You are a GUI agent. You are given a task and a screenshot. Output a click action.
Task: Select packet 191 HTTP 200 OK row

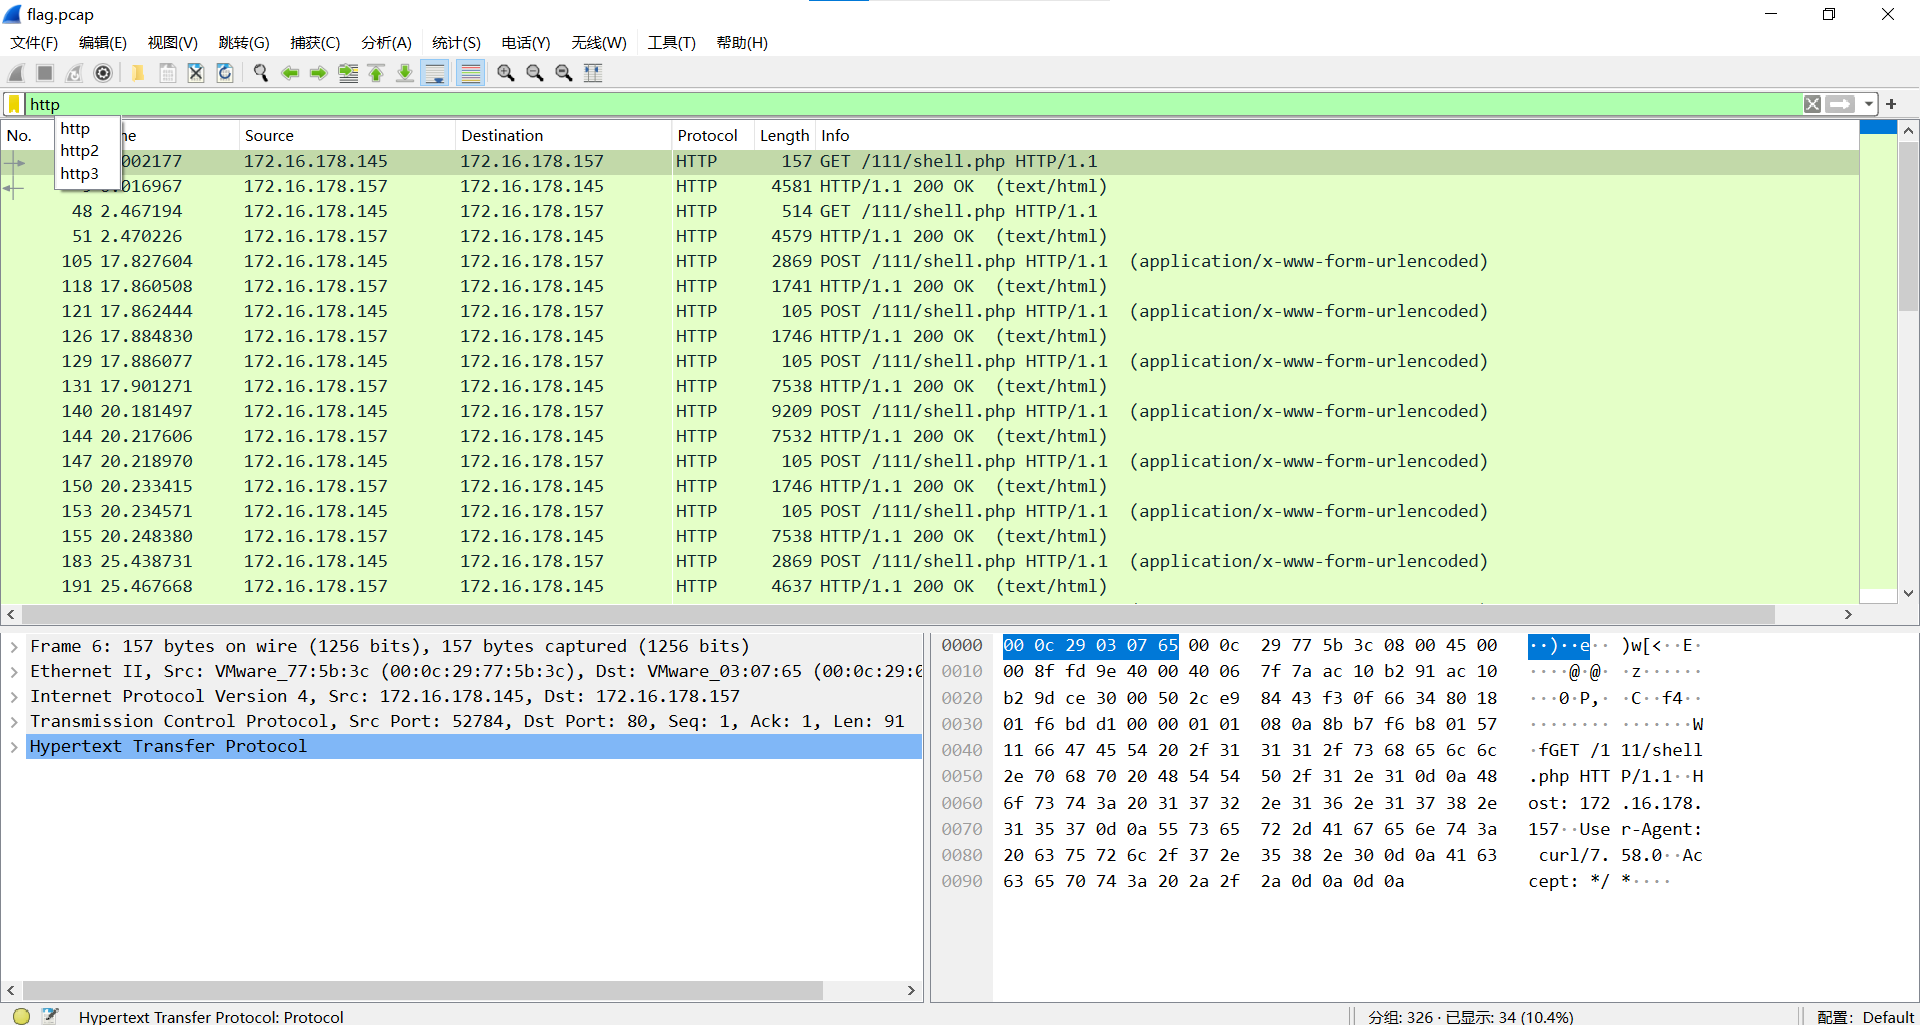[x=930, y=586]
